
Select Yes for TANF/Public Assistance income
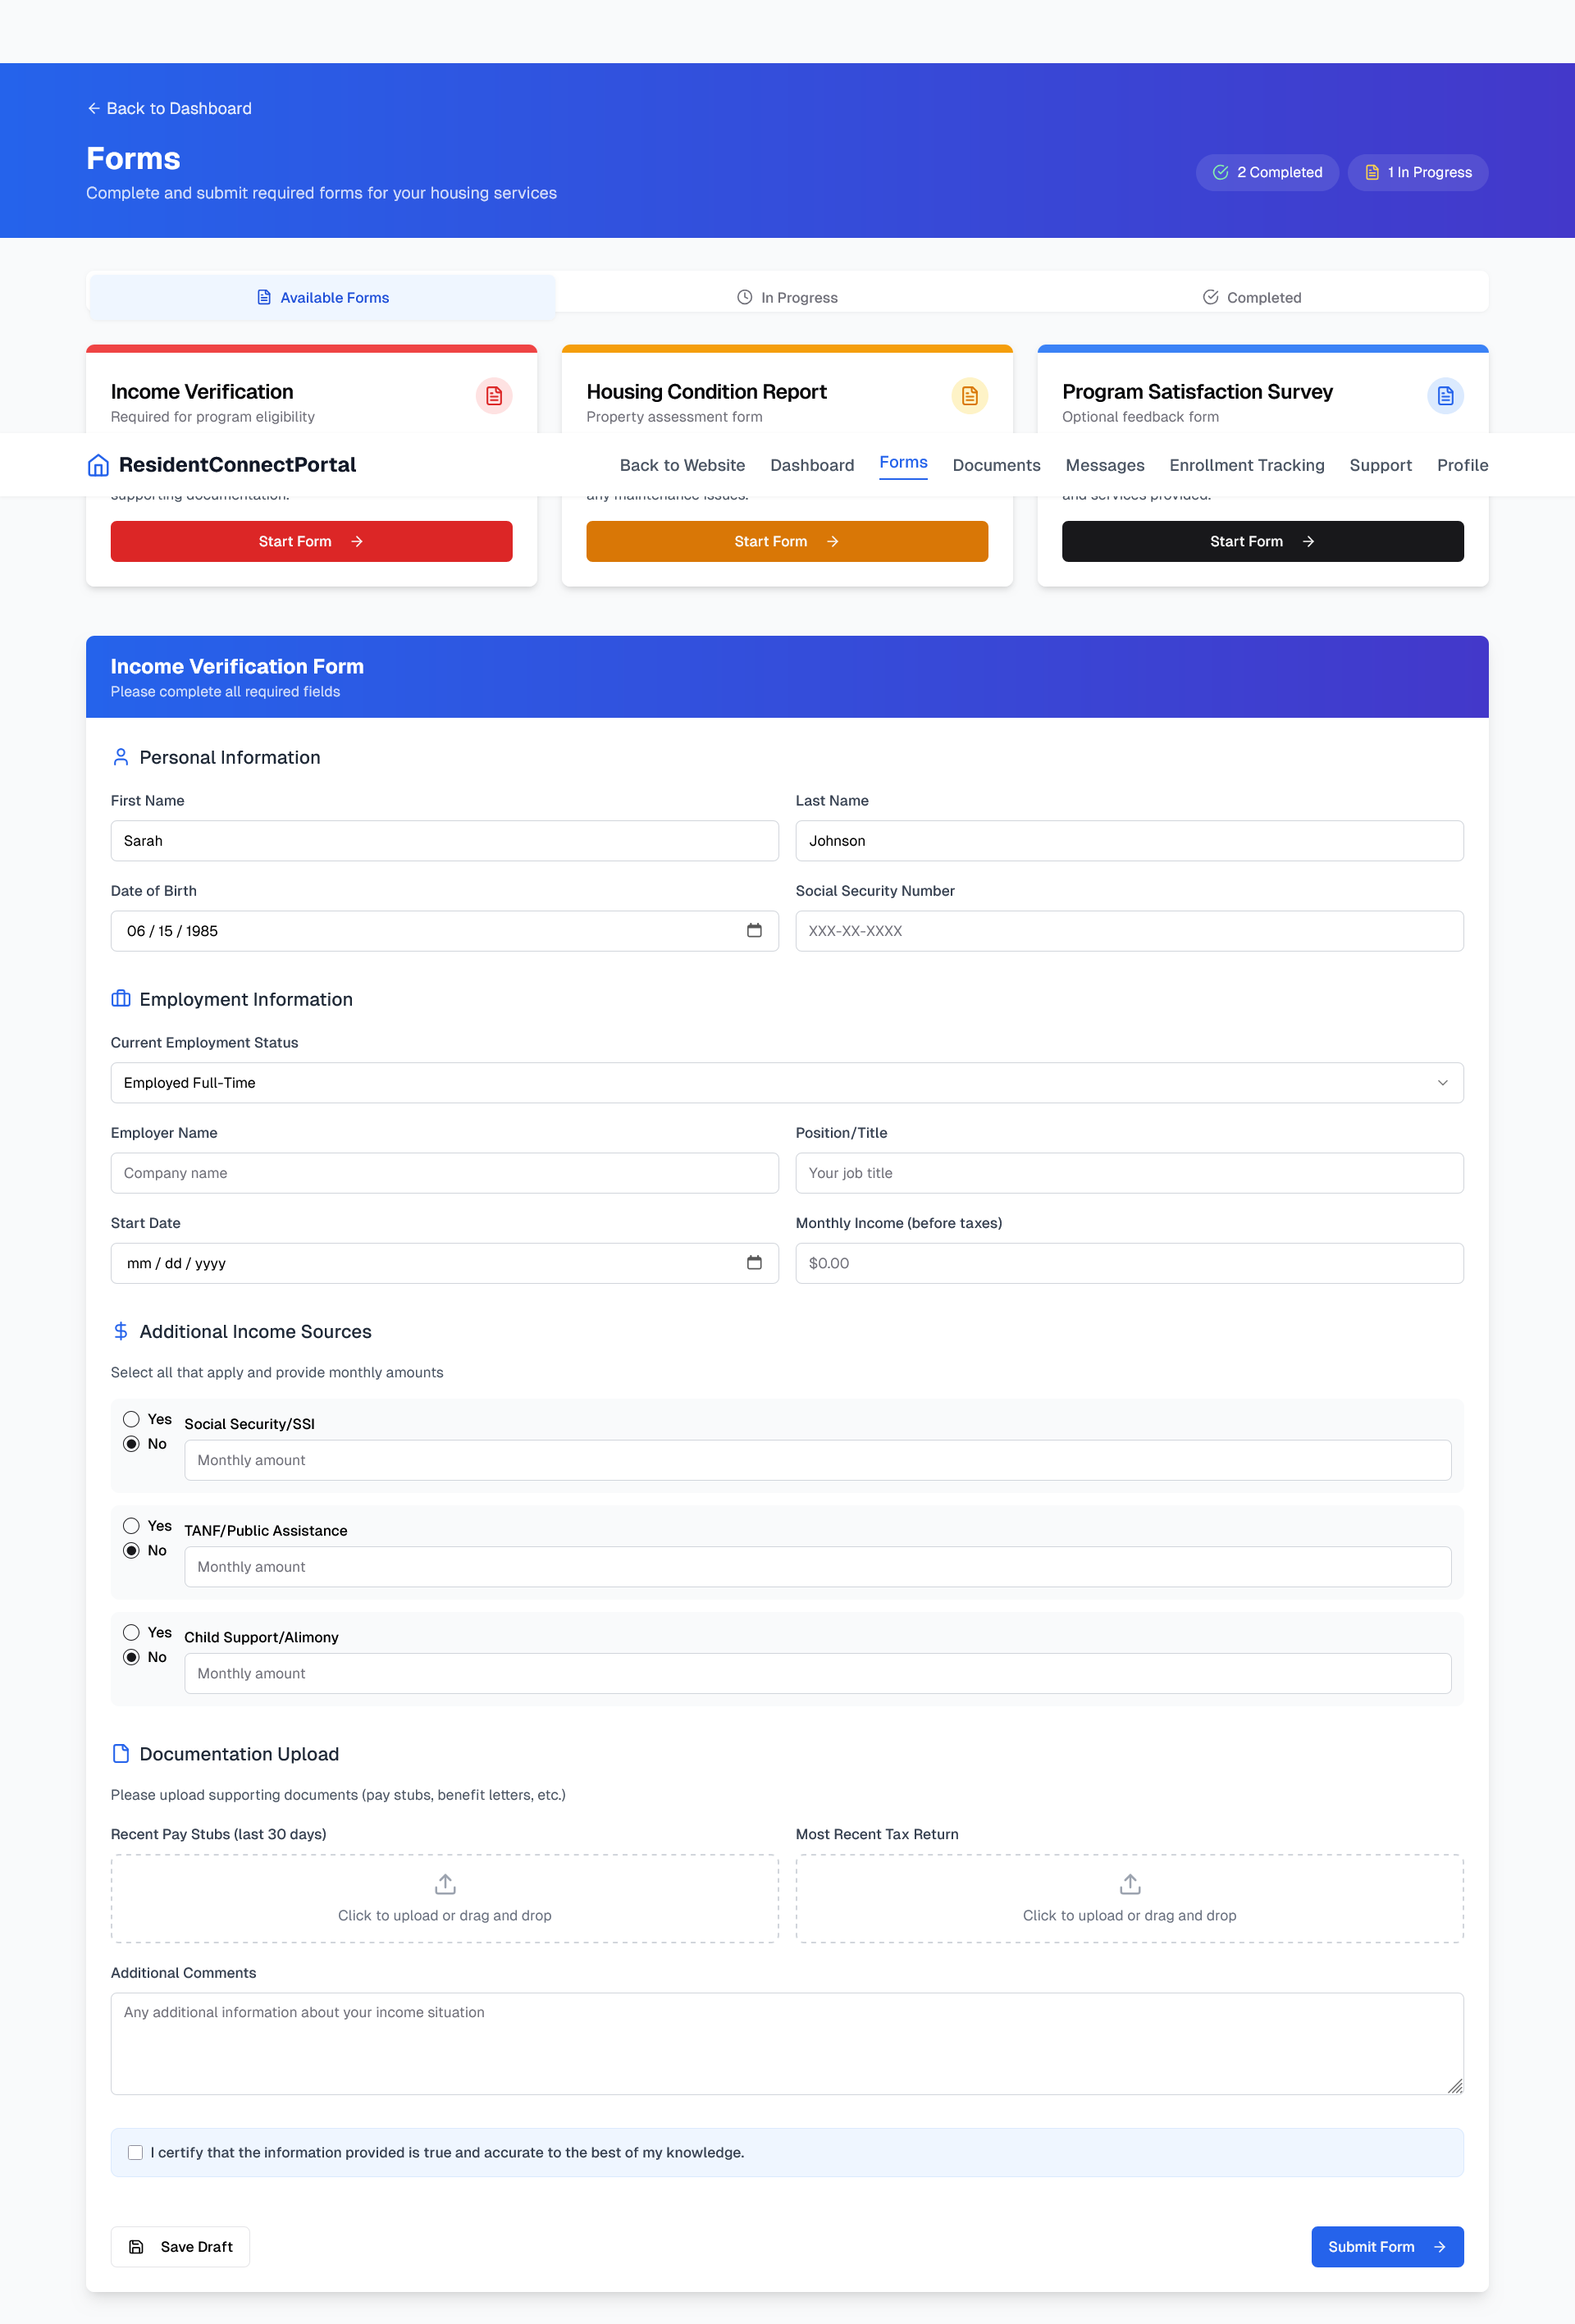tap(132, 1525)
